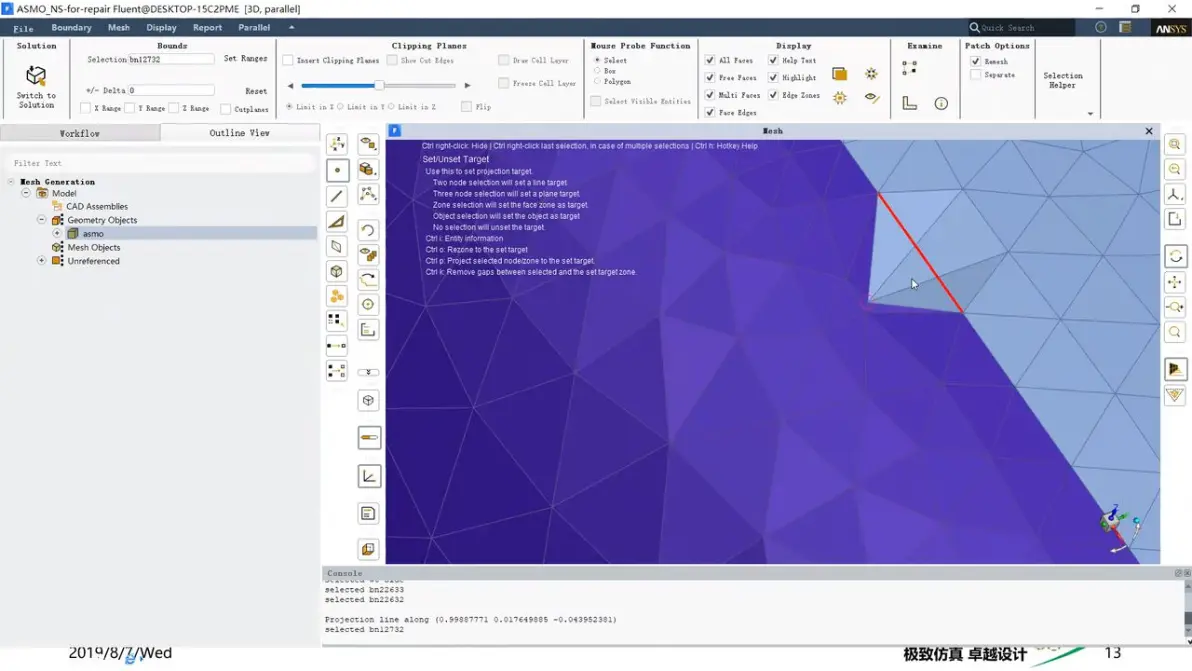Viewport: 1192px width, 671px height.
Task: Click the fit-to-window zoom icon
Action: click(1175, 144)
